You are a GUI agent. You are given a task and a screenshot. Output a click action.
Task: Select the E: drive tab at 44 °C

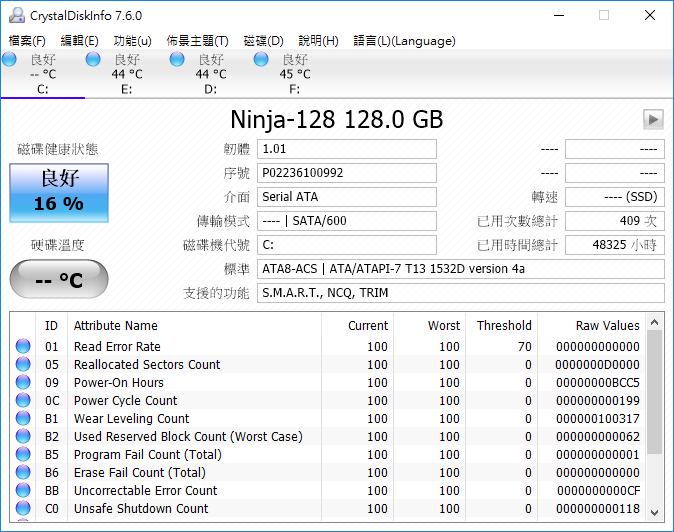click(x=127, y=74)
